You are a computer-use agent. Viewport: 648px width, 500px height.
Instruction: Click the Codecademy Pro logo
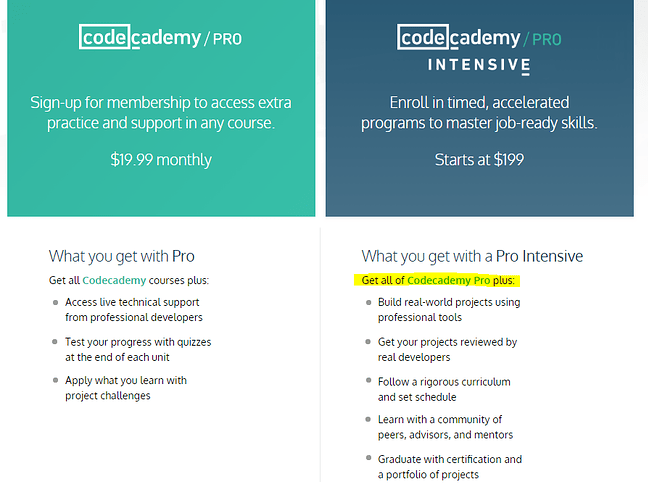click(x=160, y=37)
